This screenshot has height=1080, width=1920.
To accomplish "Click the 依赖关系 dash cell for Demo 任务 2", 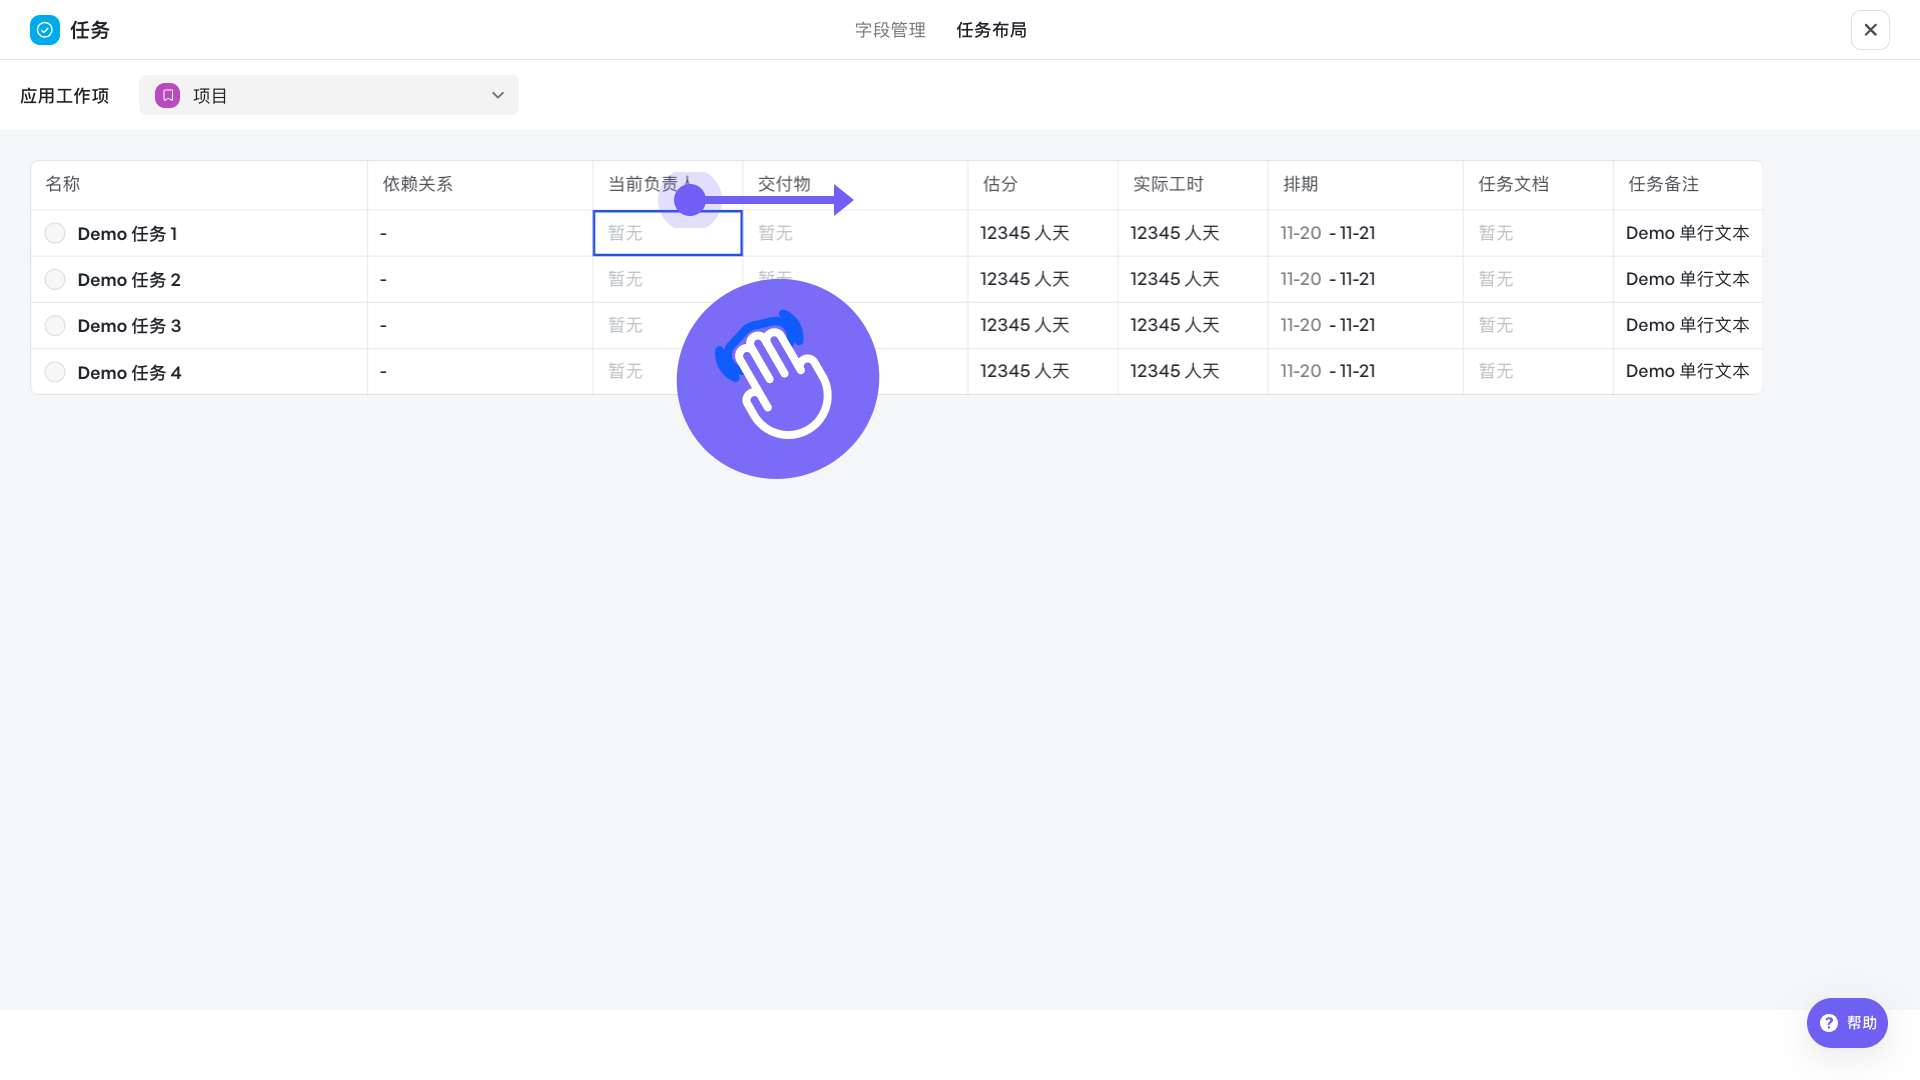I will (480, 279).
